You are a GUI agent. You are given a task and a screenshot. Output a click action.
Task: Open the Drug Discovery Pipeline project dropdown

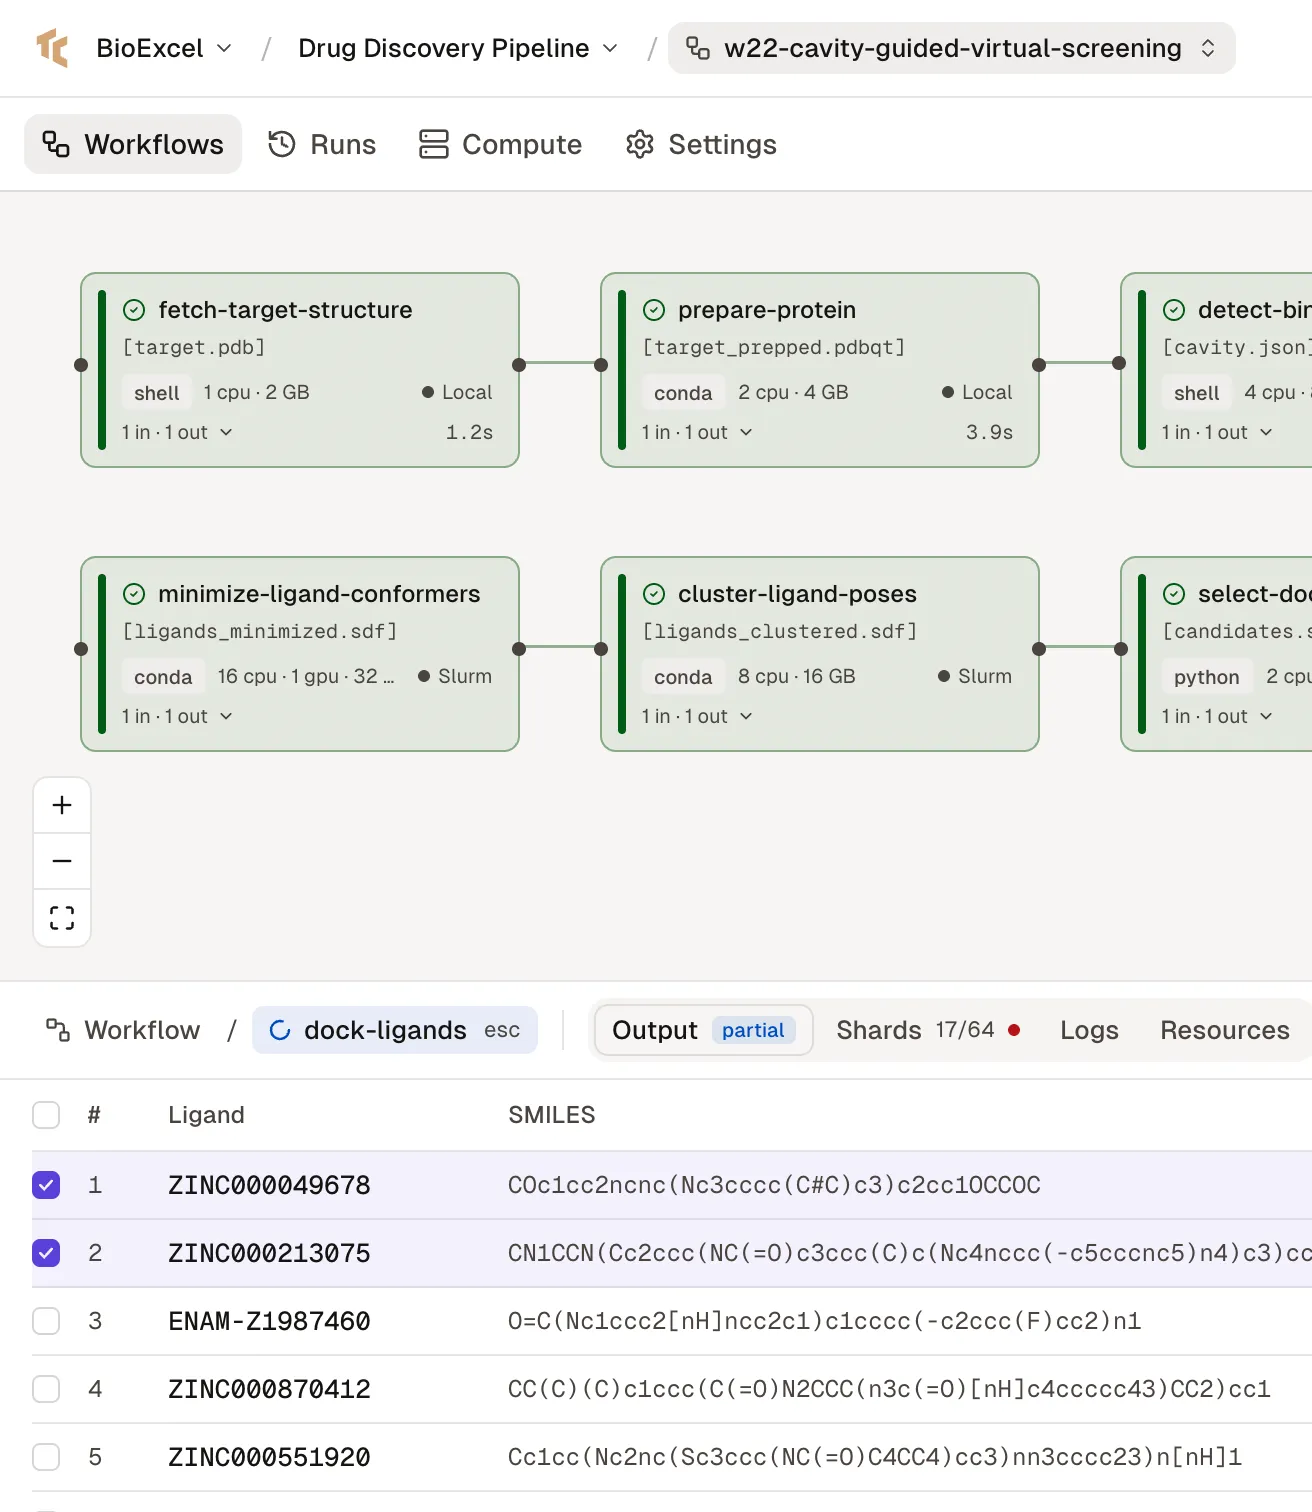(458, 48)
